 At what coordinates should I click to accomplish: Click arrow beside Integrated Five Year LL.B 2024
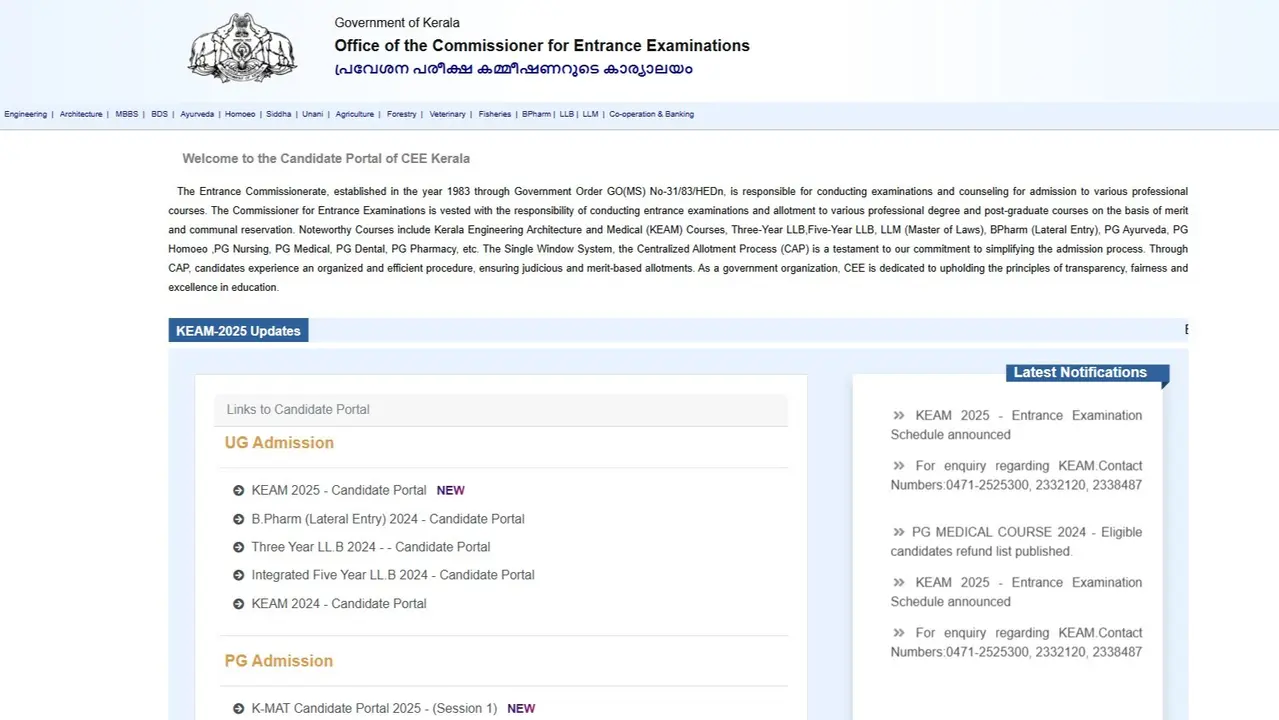[x=237, y=574]
